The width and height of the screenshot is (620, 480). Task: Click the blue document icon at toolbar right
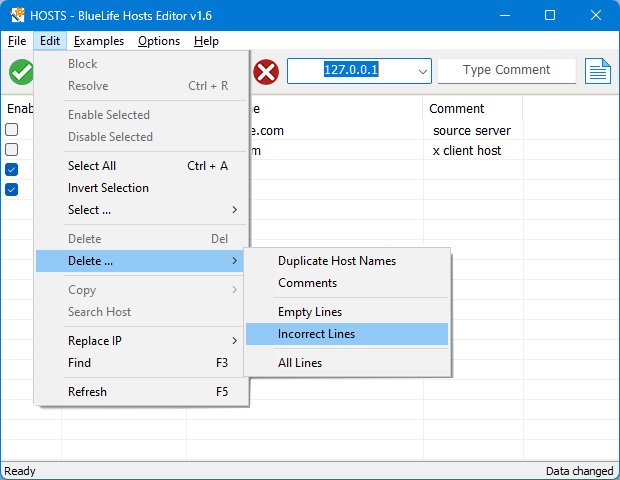598,72
